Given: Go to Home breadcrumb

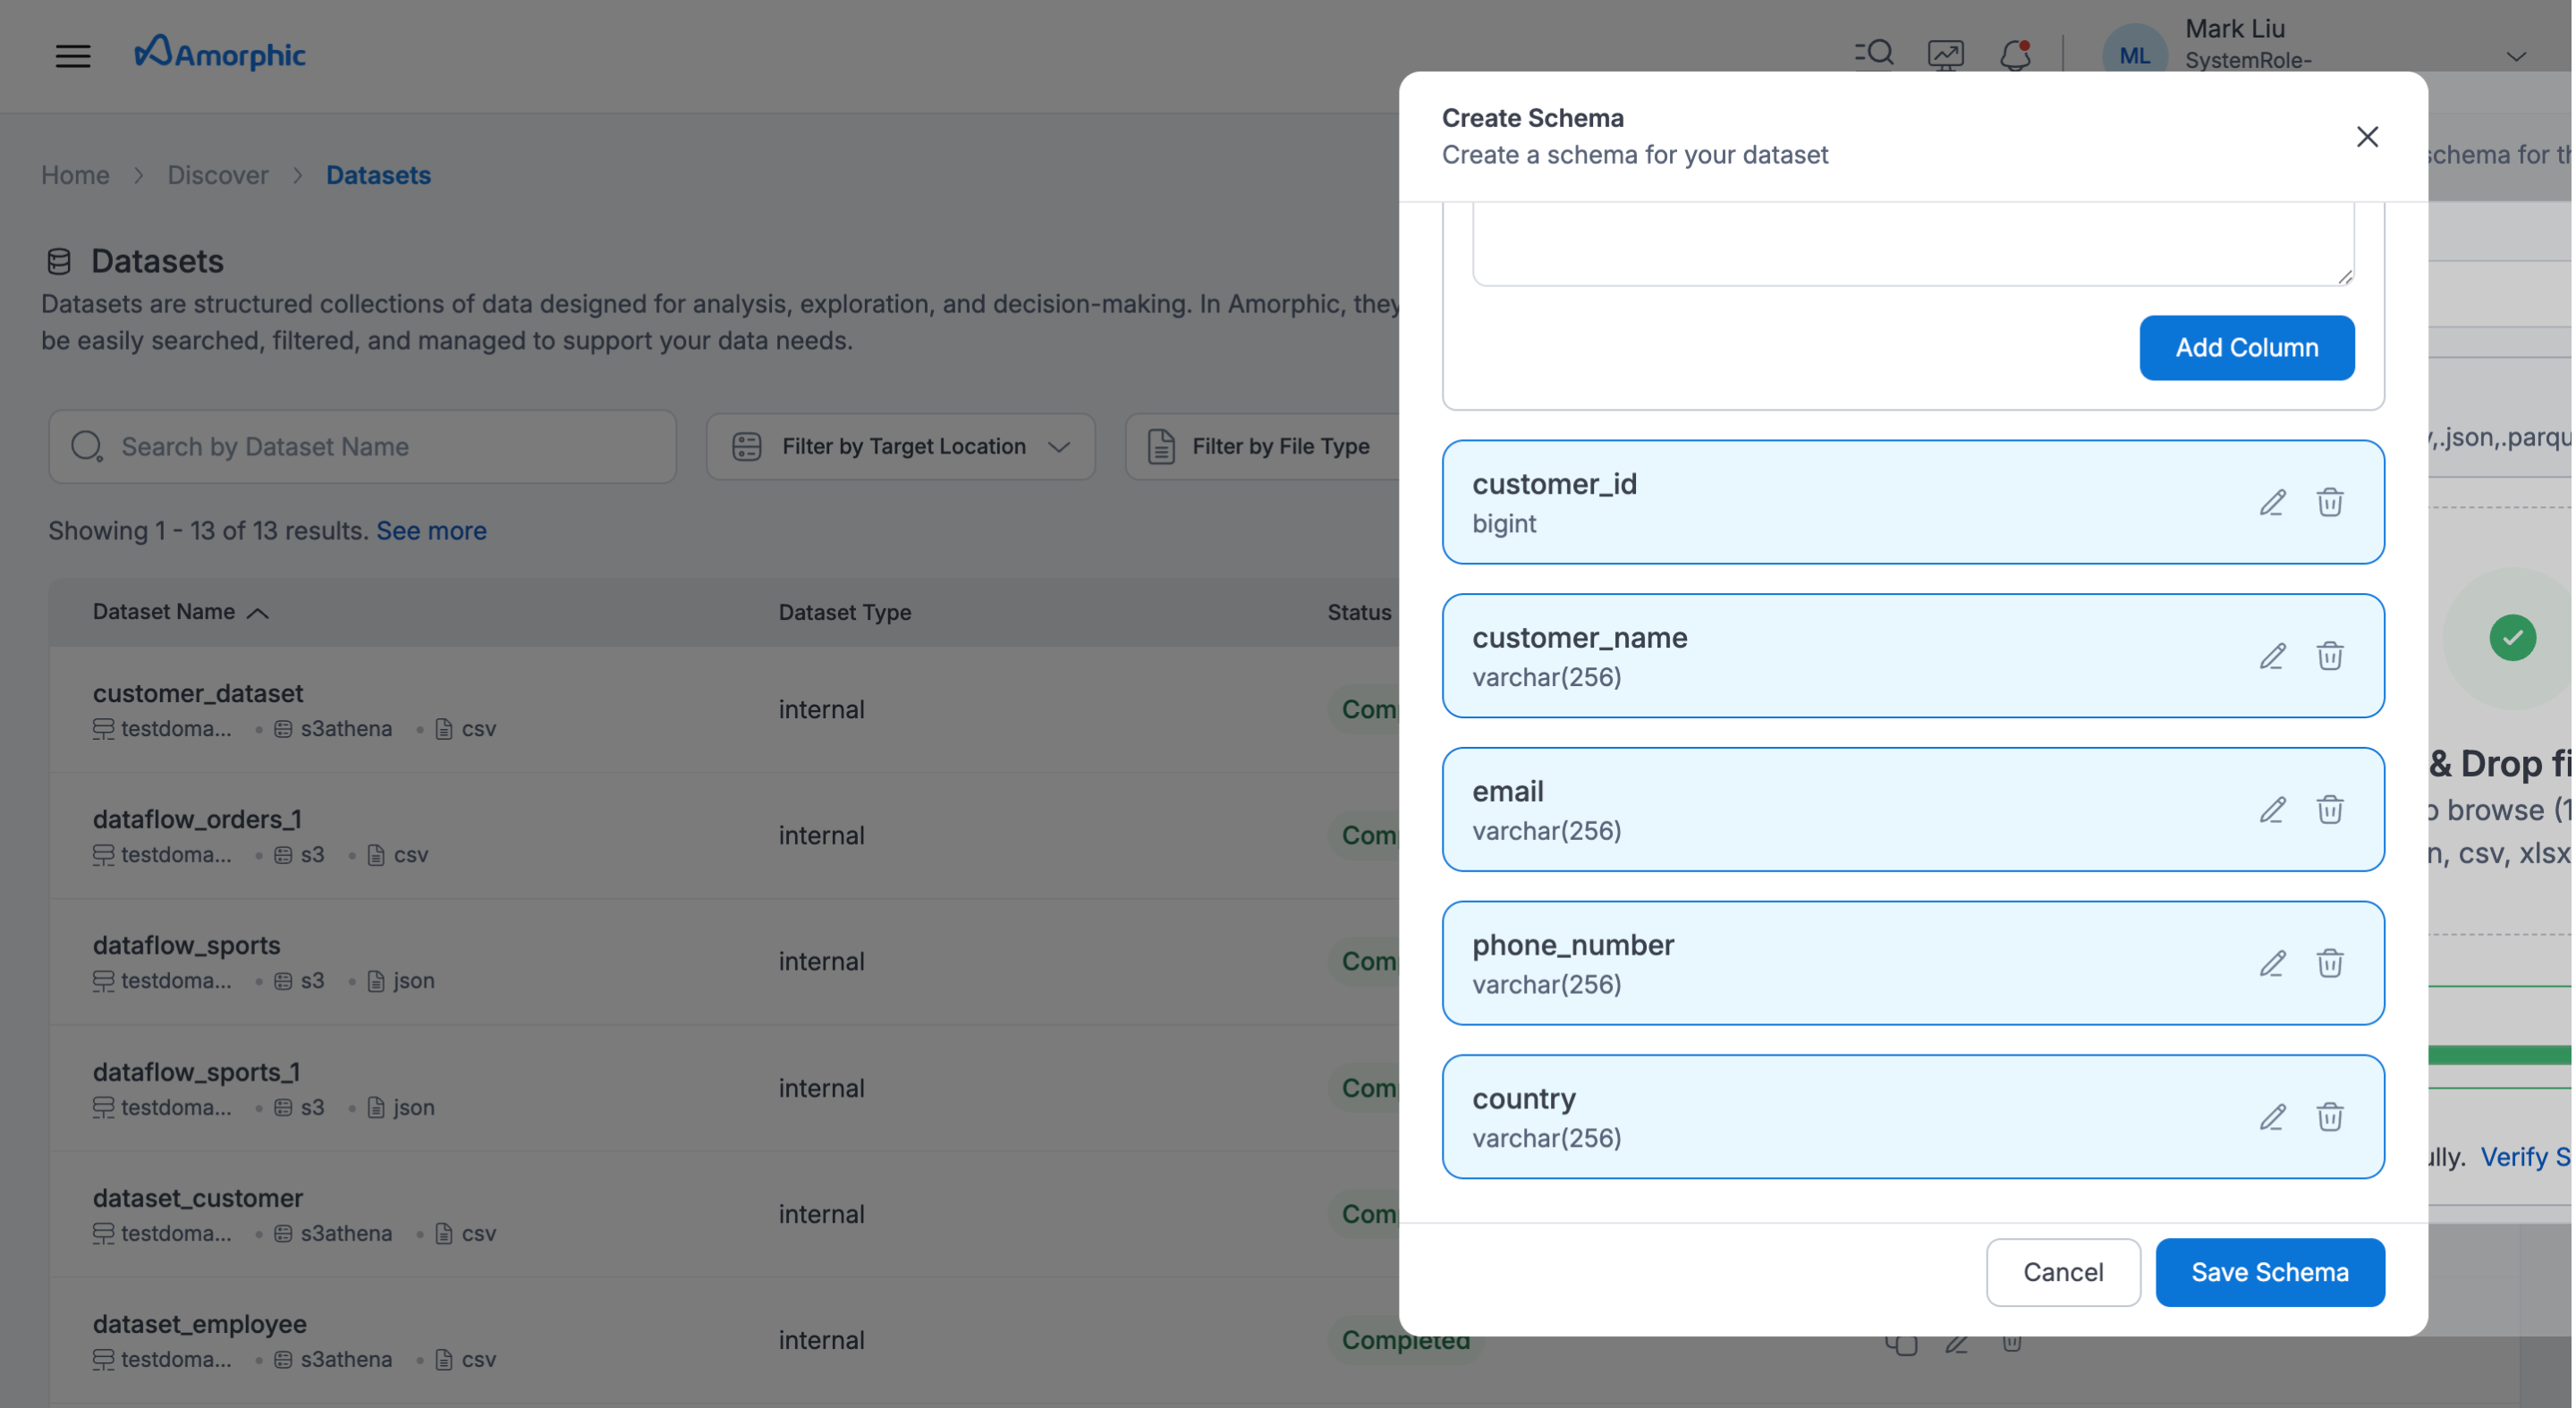Looking at the screenshot, I should 75,175.
